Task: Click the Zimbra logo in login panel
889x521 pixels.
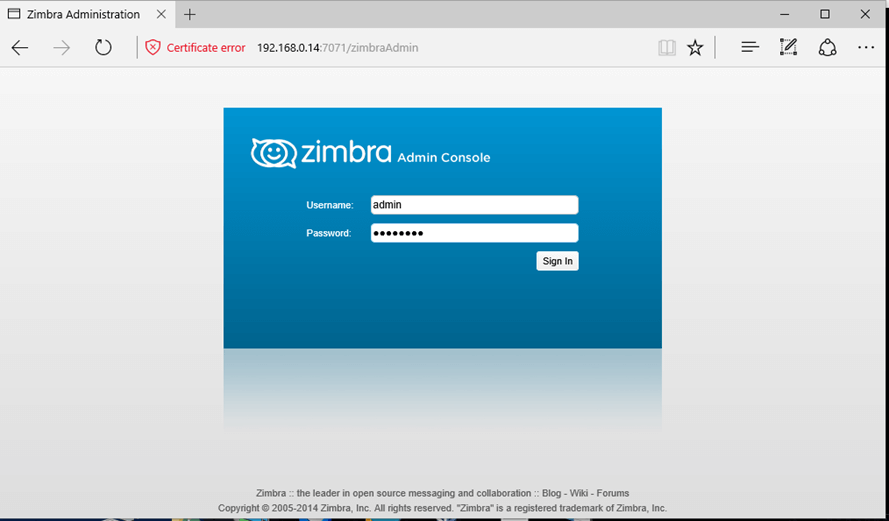Action: (321, 153)
